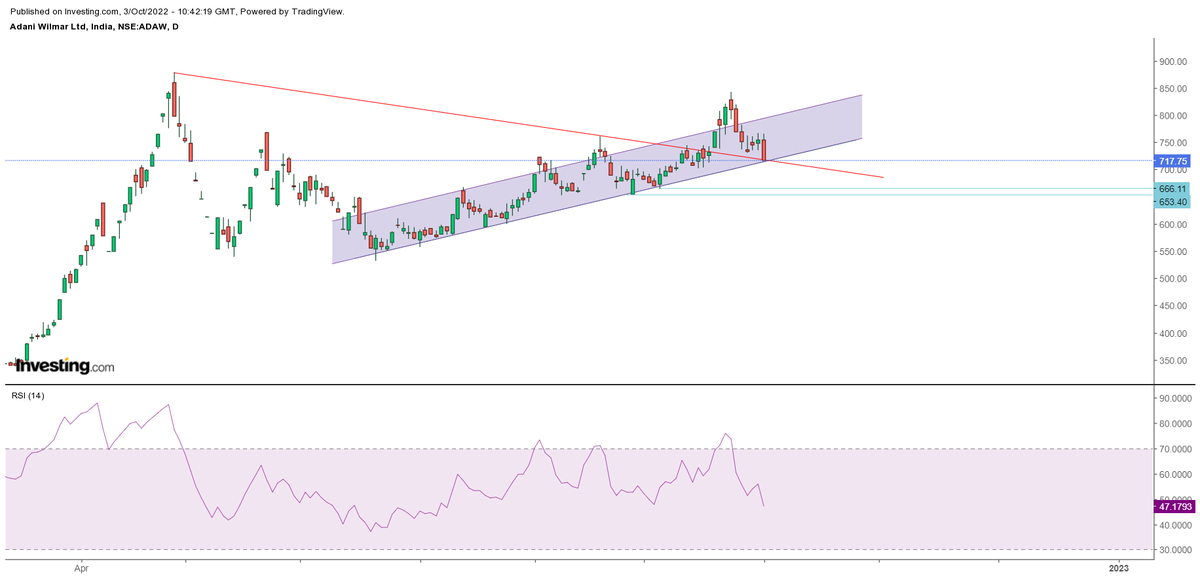
Task: Click the '2023' date axis label
Action: click(1119, 568)
